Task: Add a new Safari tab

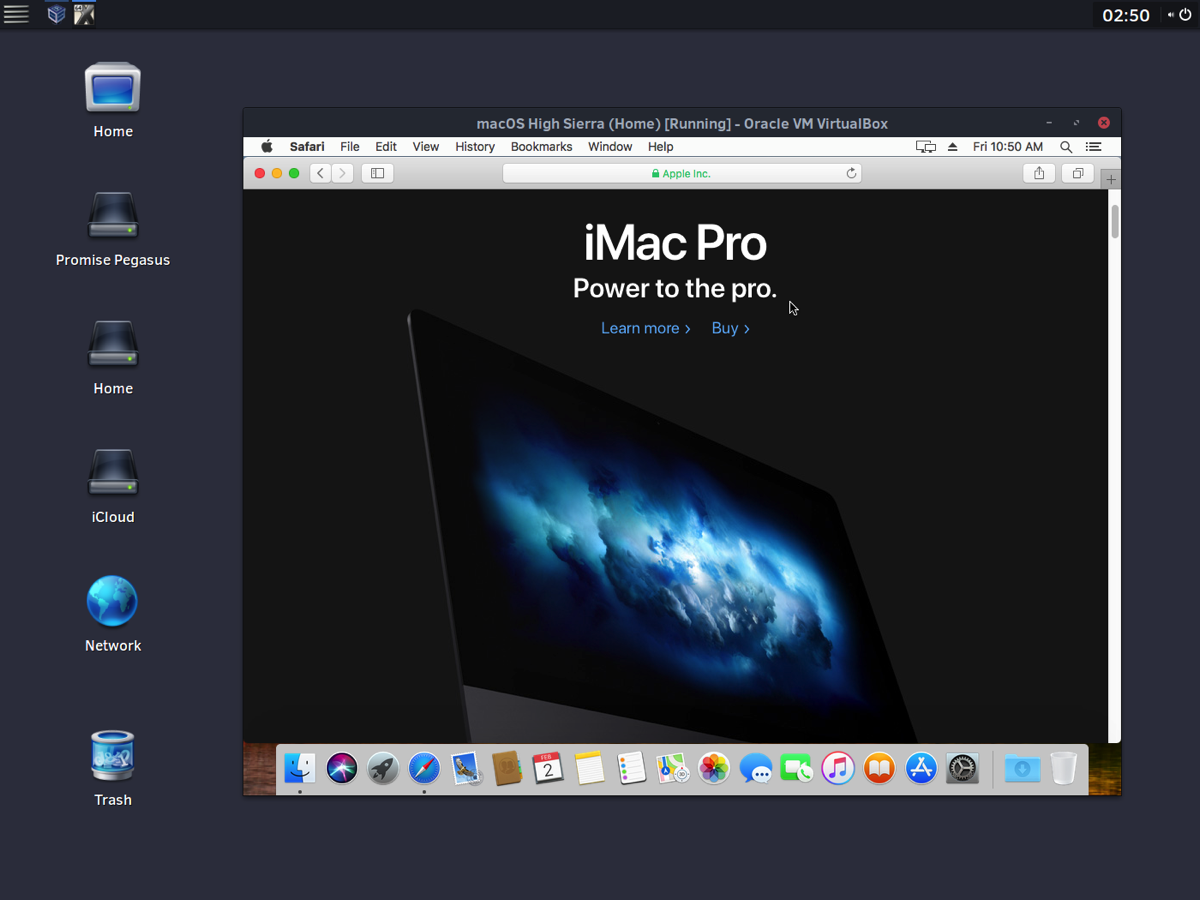Action: click(x=1111, y=179)
